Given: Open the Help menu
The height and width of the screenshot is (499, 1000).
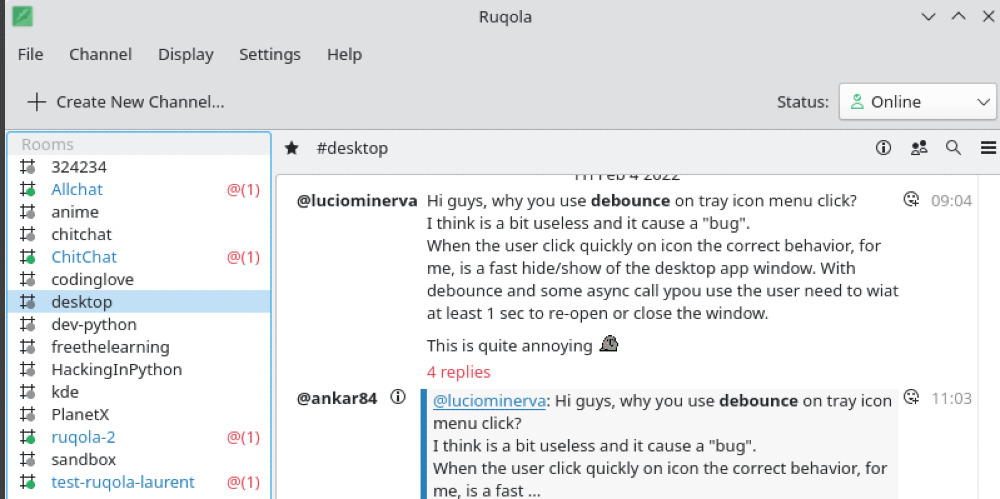Looking at the screenshot, I should pyautogui.click(x=344, y=54).
